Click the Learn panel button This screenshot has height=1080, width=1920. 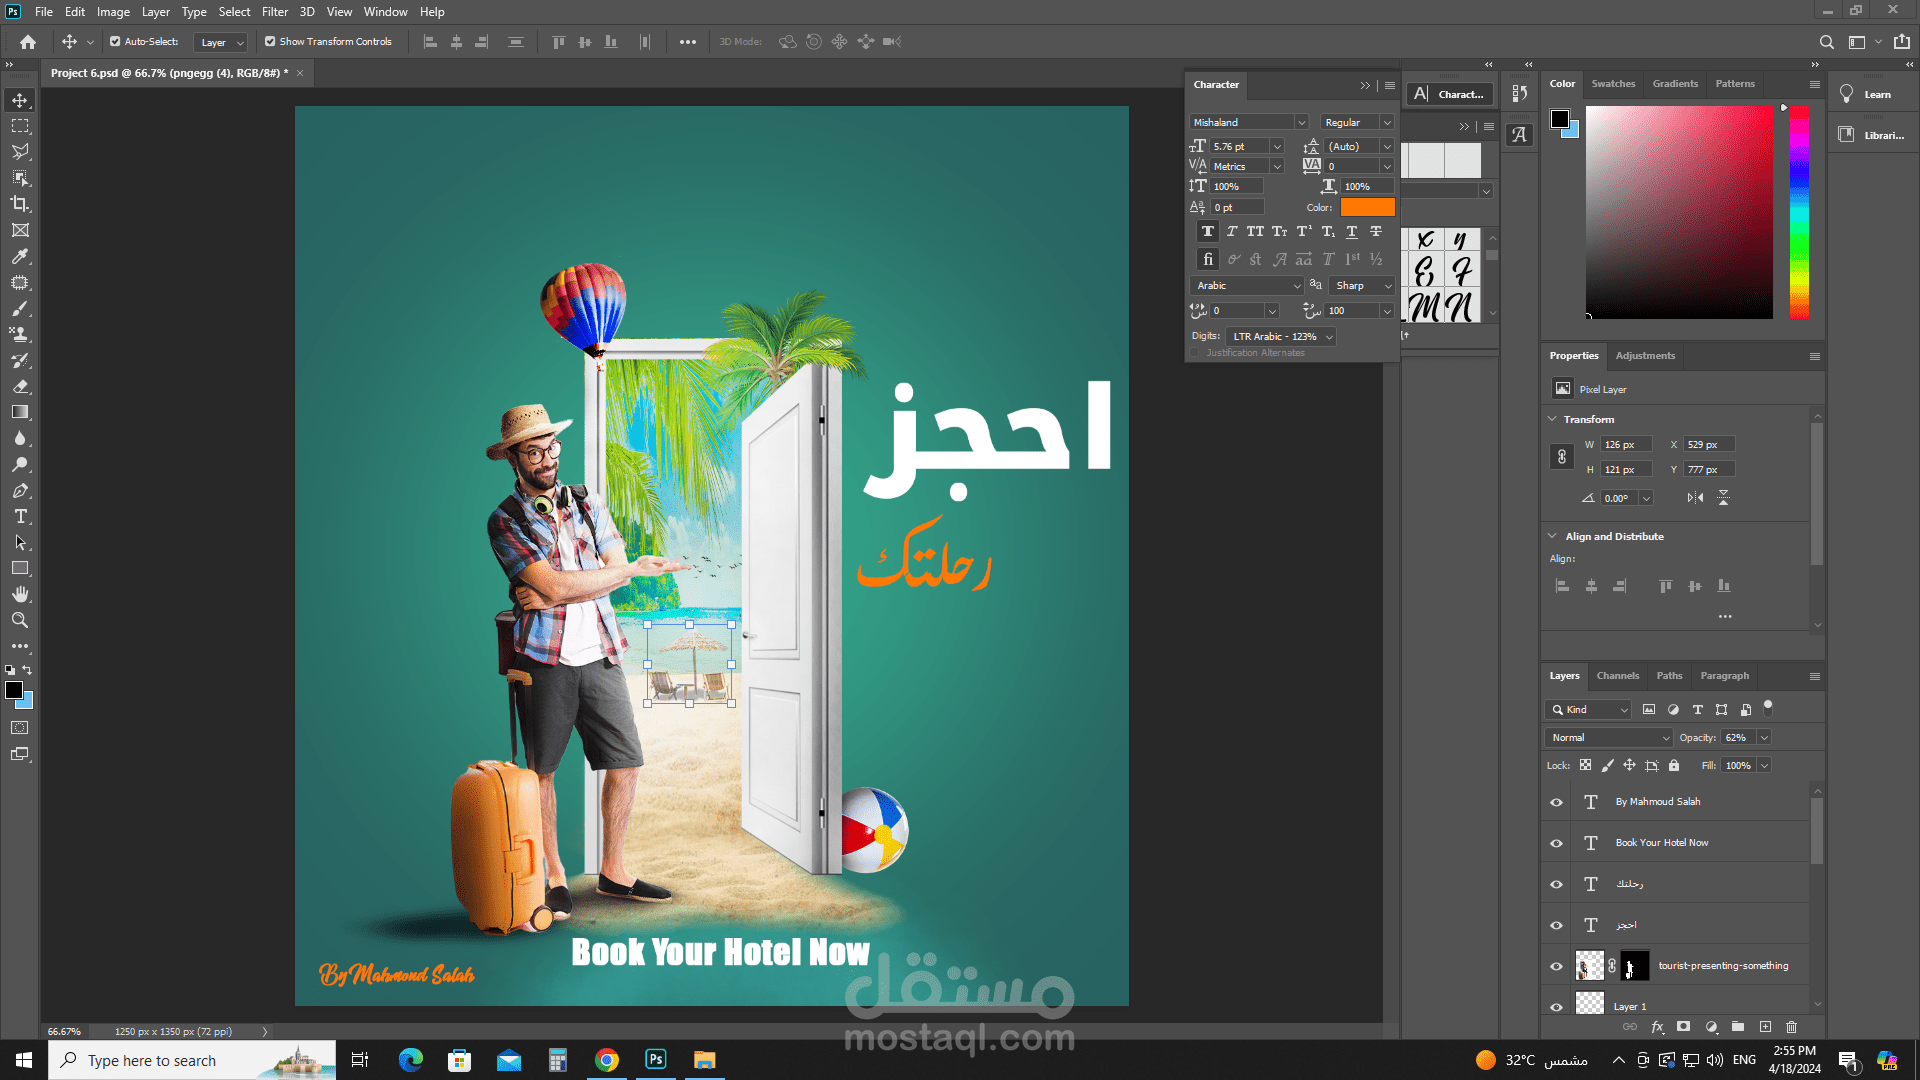tap(1866, 94)
